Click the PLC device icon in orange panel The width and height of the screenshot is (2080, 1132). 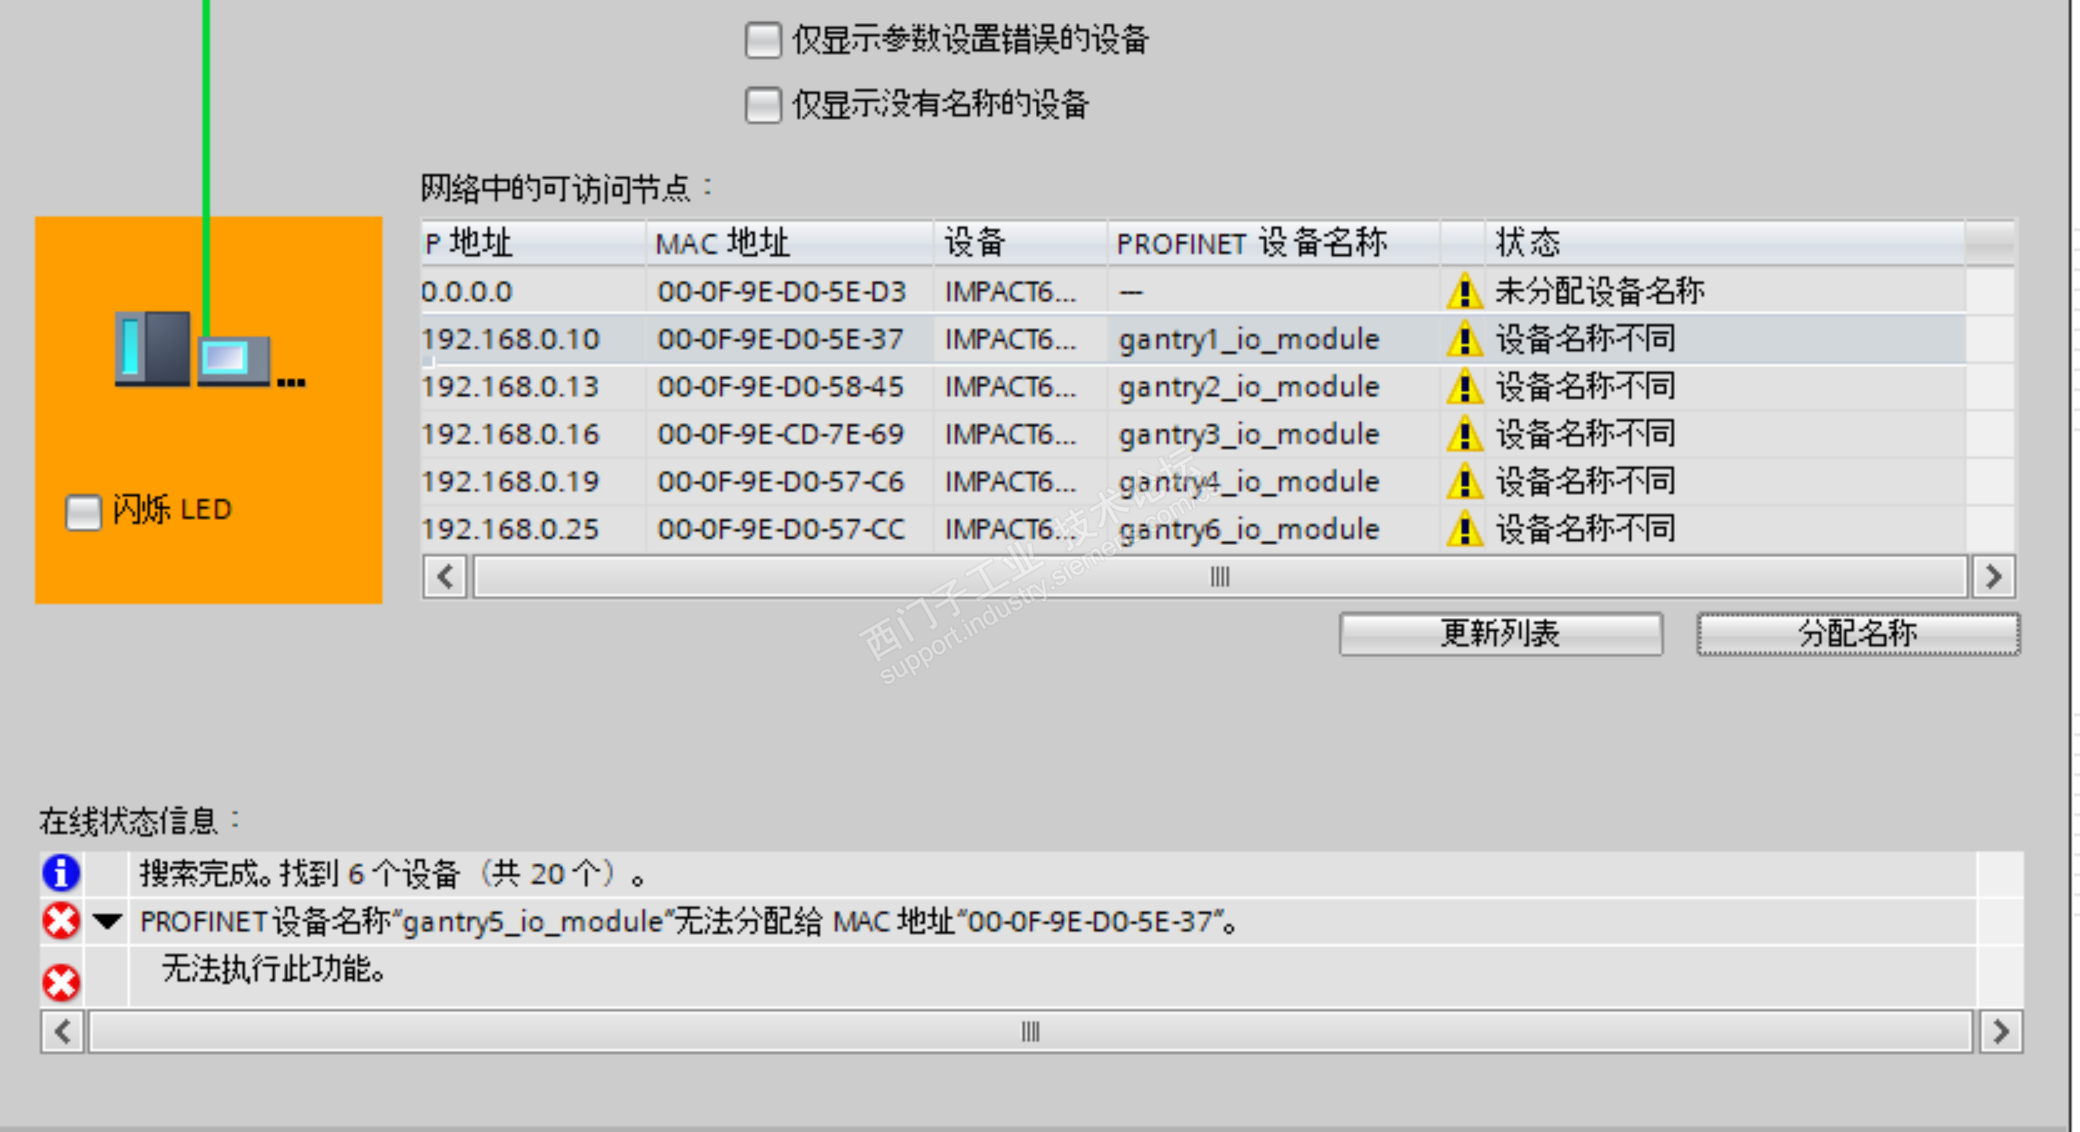click(153, 348)
